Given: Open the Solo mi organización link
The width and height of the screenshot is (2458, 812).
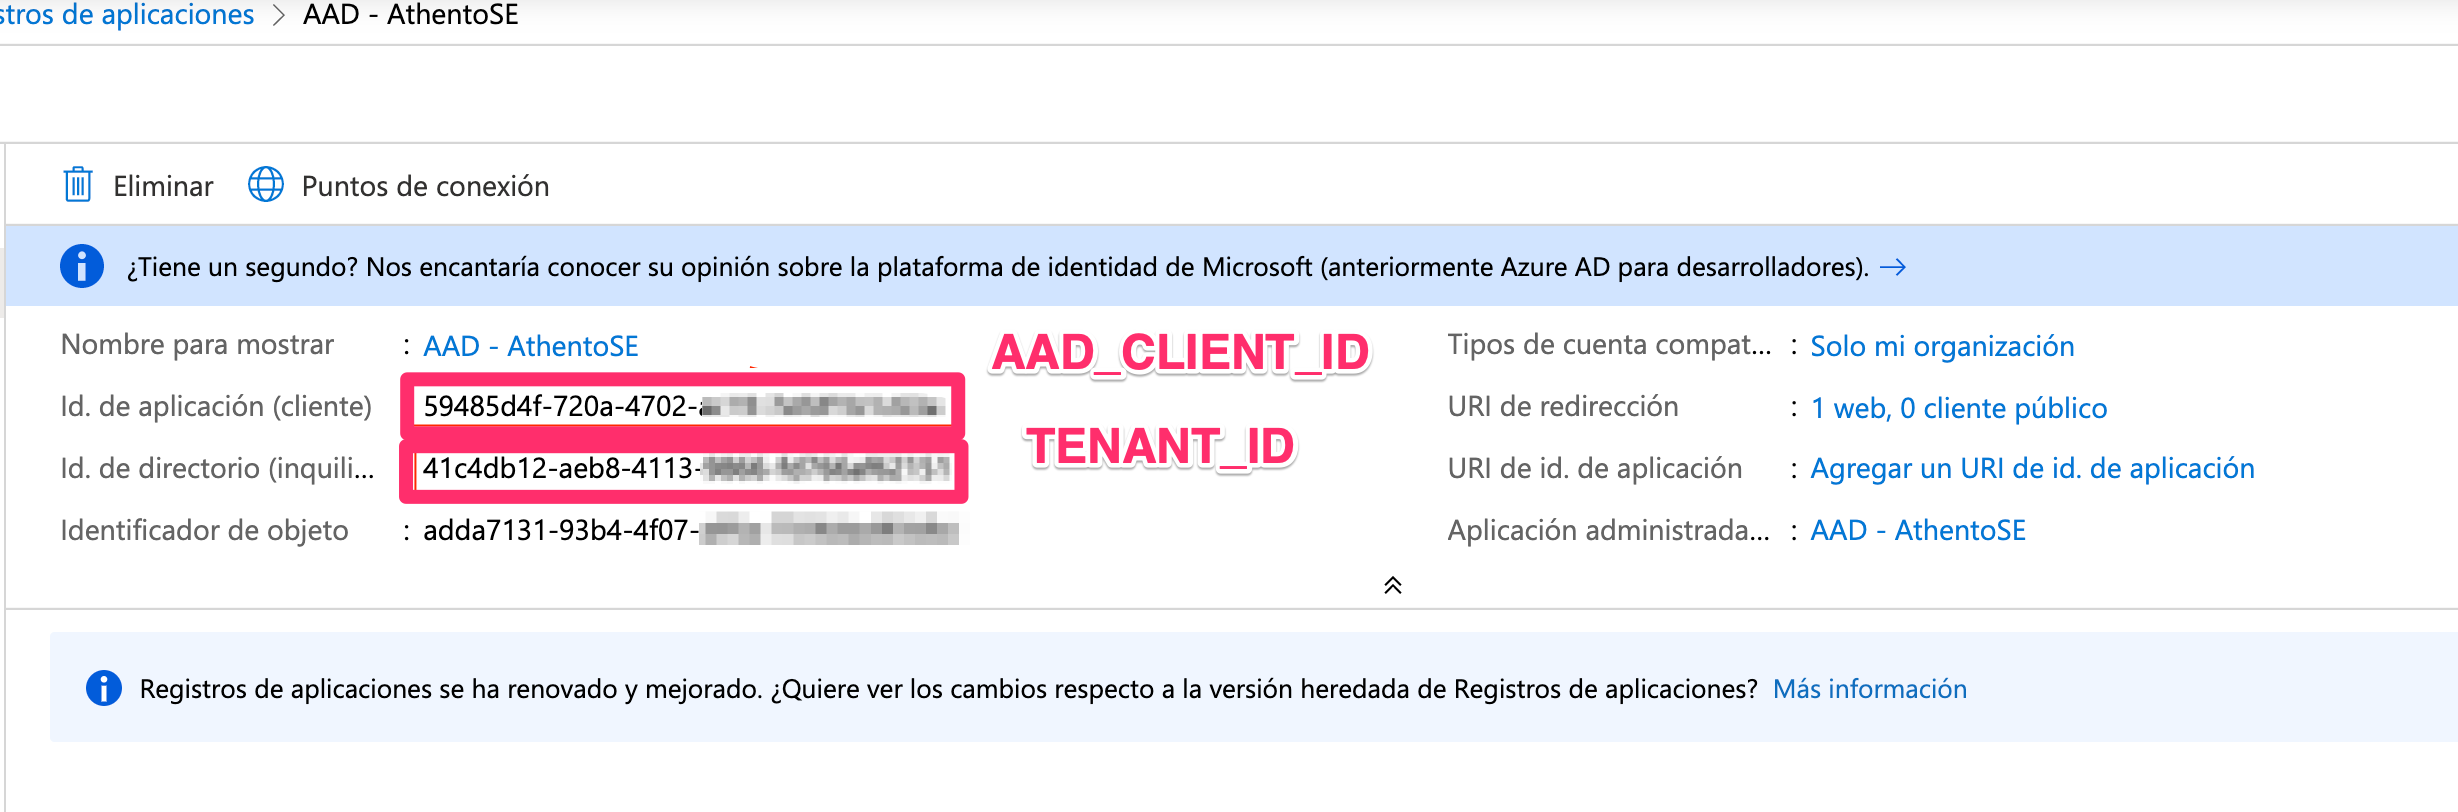Looking at the screenshot, I should tap(1942, 346).
